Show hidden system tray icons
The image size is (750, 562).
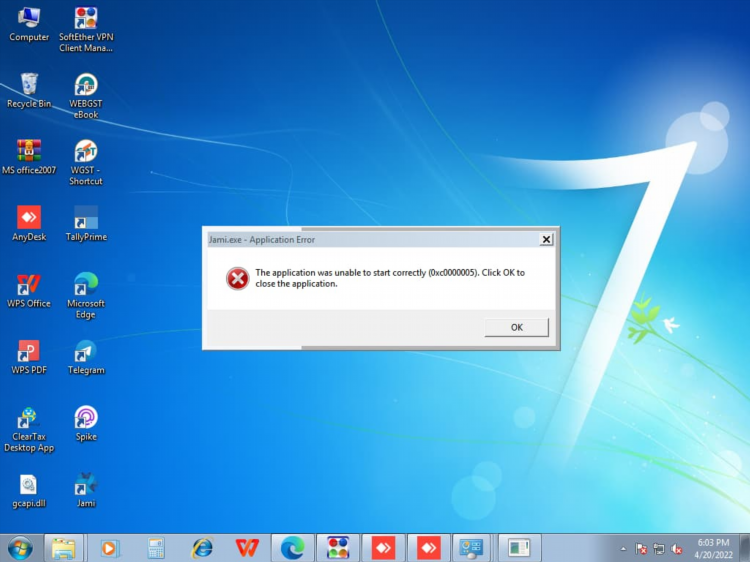(x=623, y=549)
